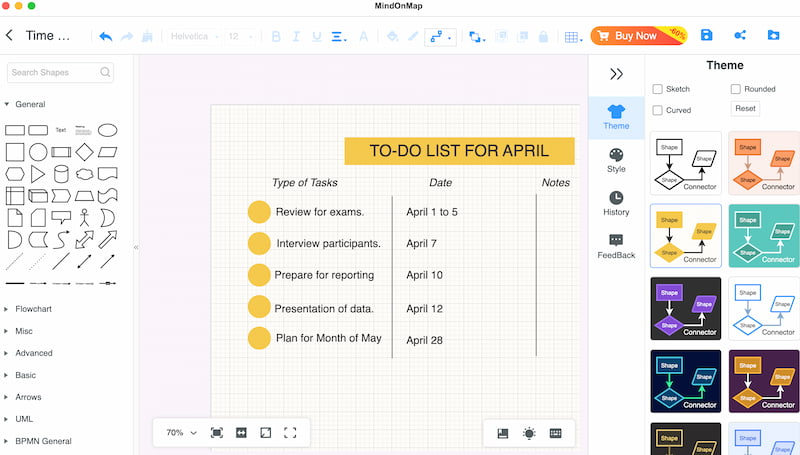Click the share icon
This screenshot has width=800, height=455.
point(740,35)
